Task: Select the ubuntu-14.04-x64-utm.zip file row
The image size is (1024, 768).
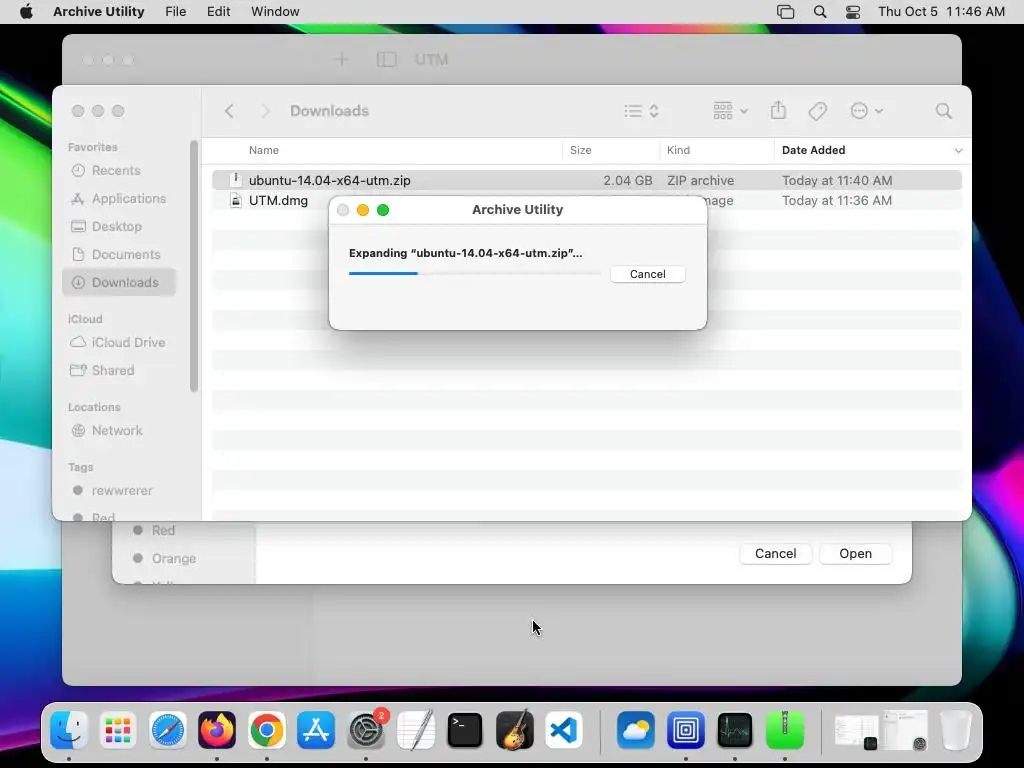Action: point(586,180)
